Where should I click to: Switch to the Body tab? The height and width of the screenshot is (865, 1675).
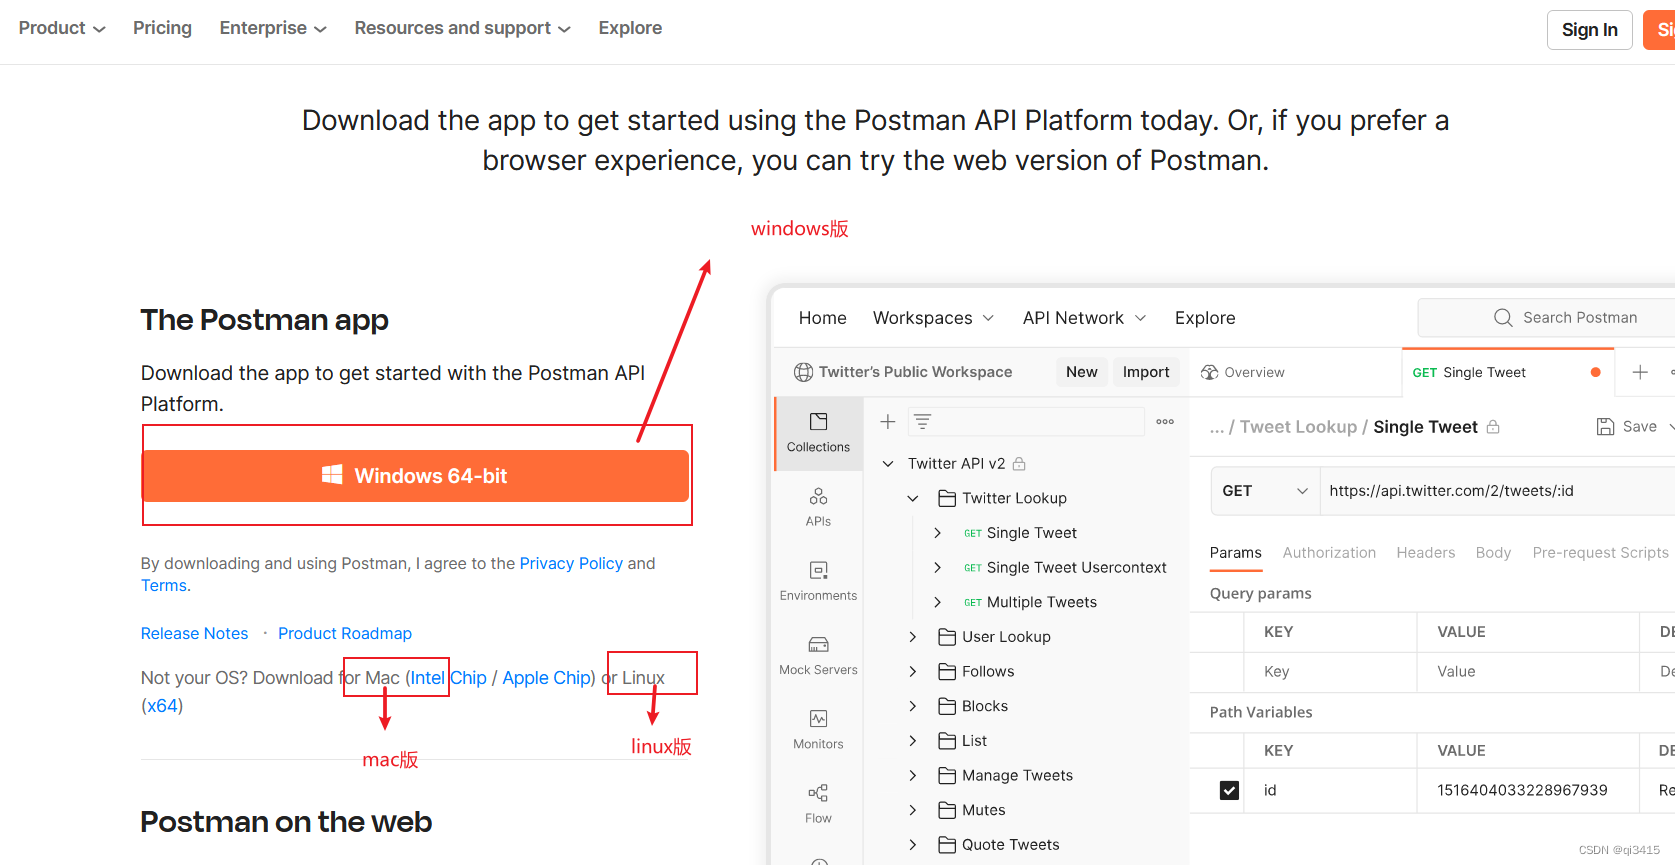[x=1493, y=553]
